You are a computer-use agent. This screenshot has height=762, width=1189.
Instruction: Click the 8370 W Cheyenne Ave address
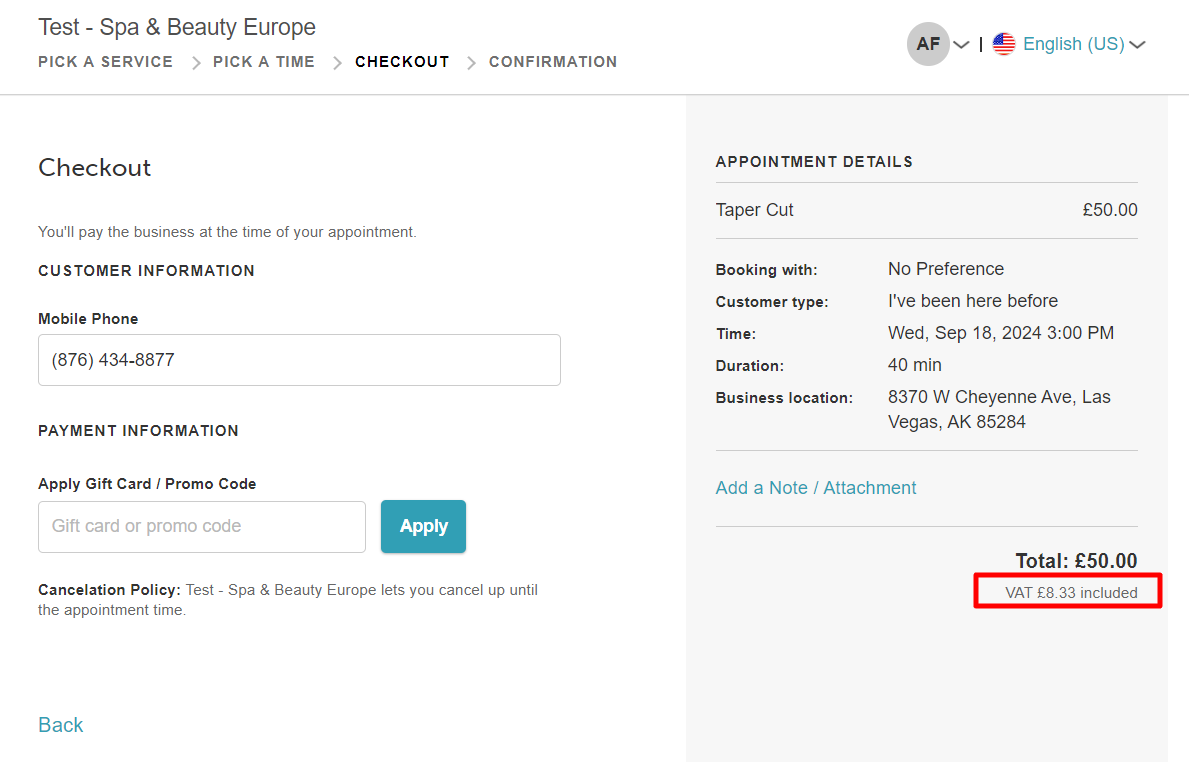(999, 409)
